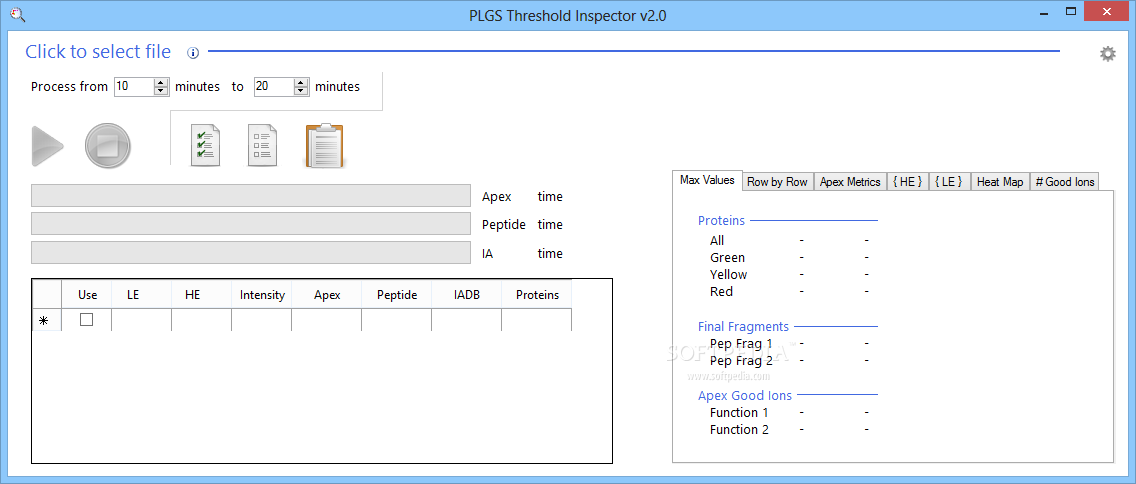The height and width of the screenshot is (484, 1136).
Task: Click the Proteins section heading
Action: click(x=721, y=220)
